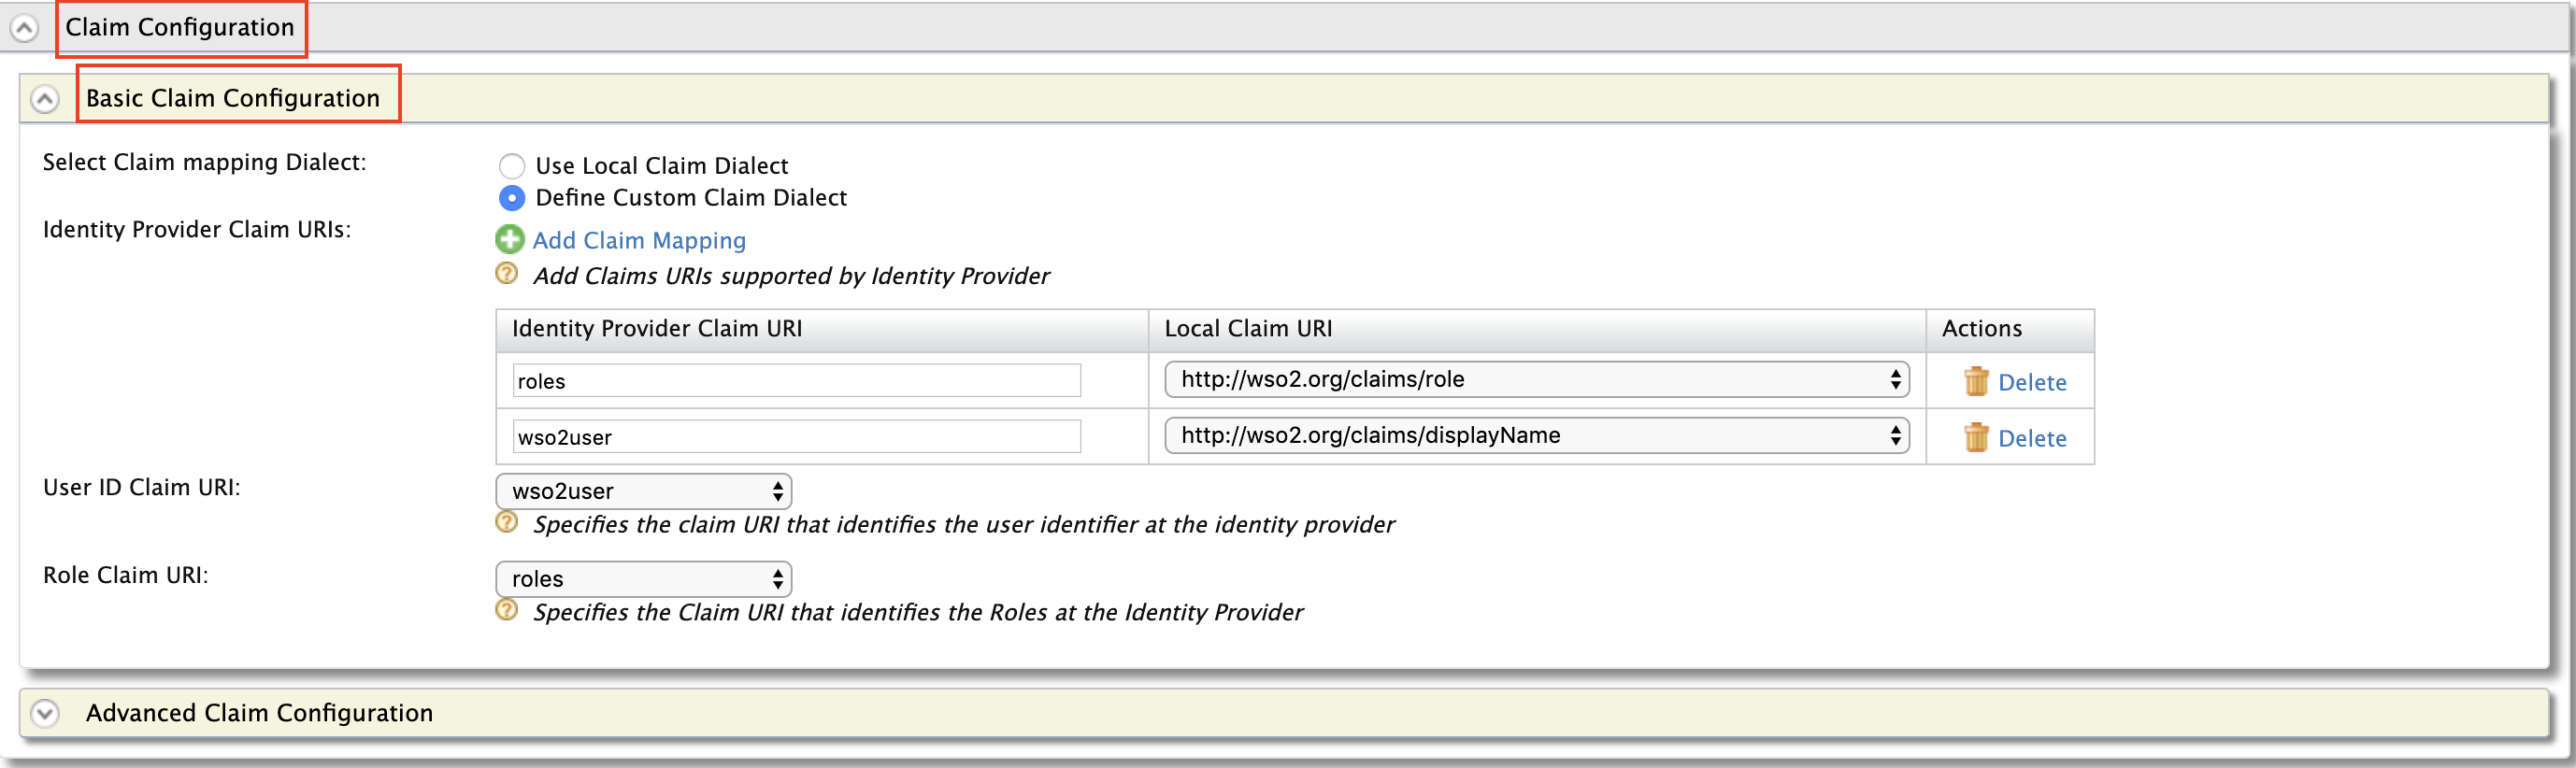The image size is (2576, 768).
Task: Click the trash icon in the roles row
Action: [x=1977, y=381]
